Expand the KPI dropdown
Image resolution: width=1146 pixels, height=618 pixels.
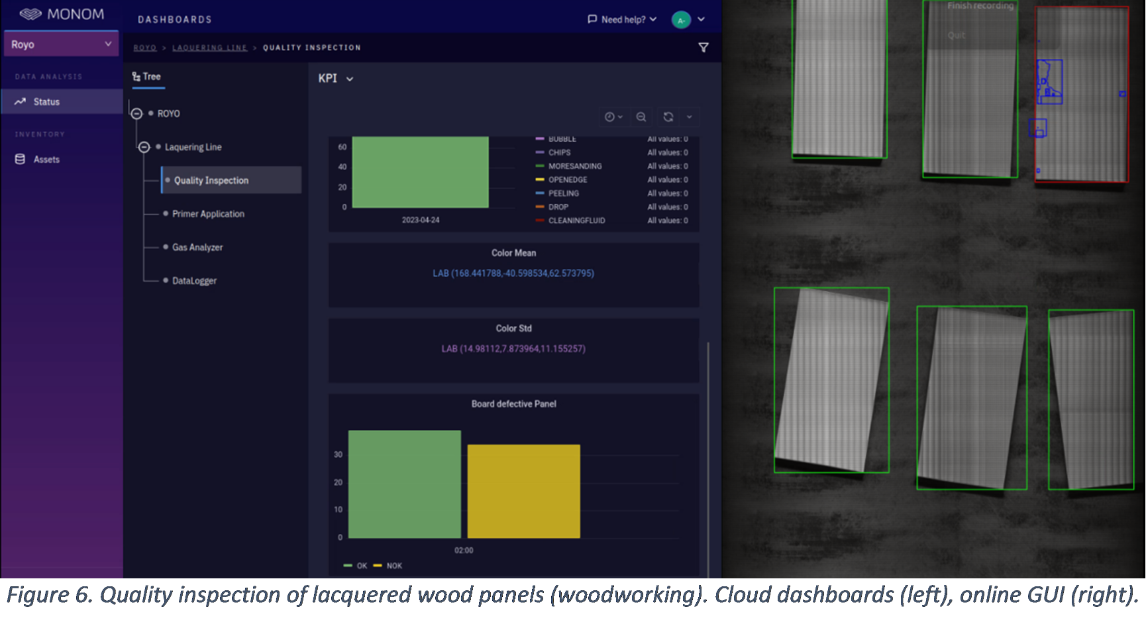(x=336, y=79)
